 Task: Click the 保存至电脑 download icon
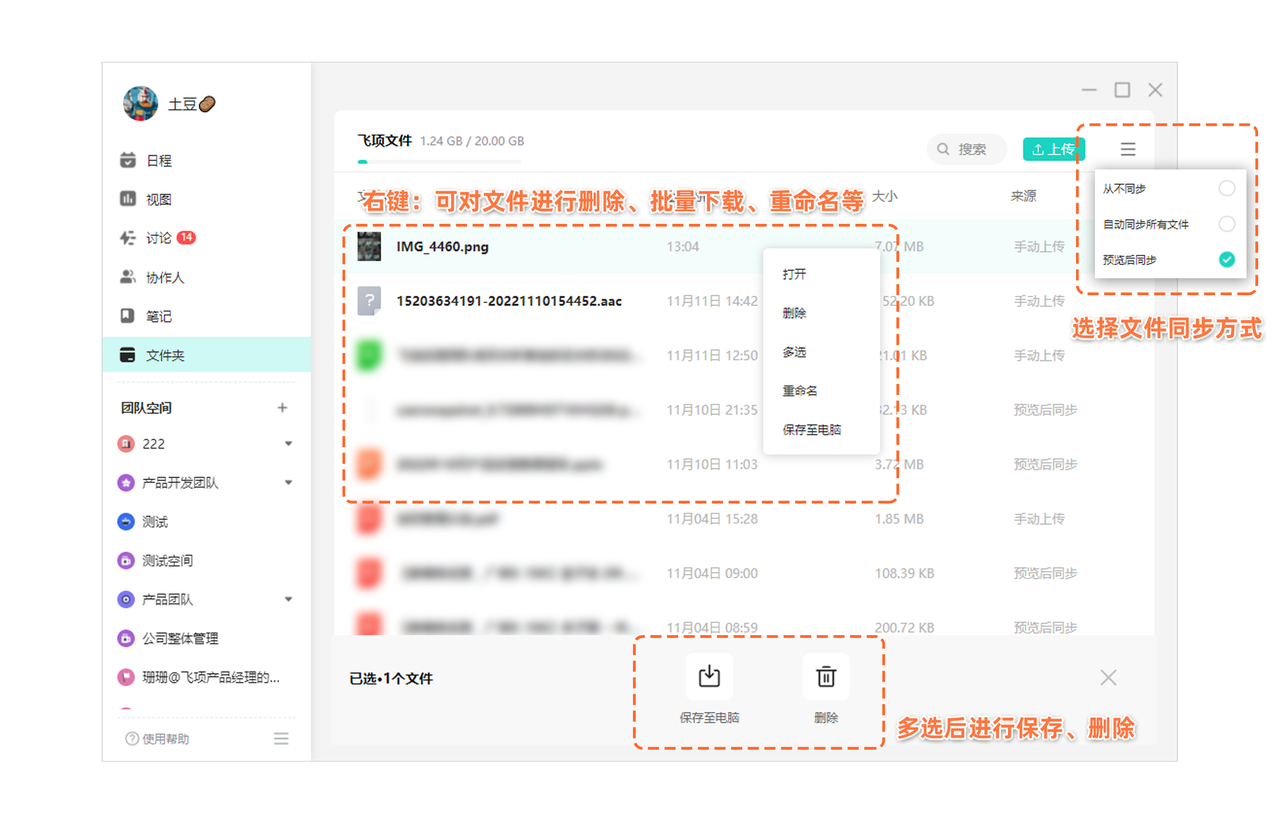pyautogui.click(x=709, y=677)
